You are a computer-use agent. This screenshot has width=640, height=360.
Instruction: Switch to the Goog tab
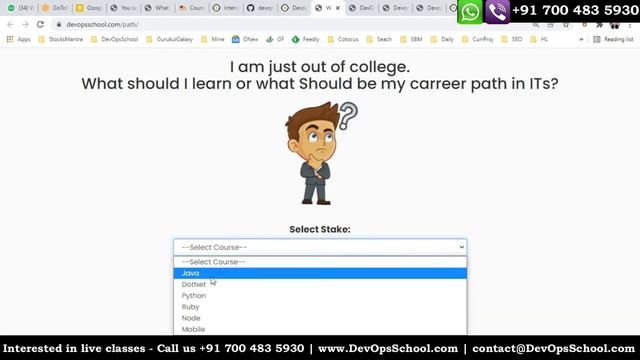click(x=89, y=8)
